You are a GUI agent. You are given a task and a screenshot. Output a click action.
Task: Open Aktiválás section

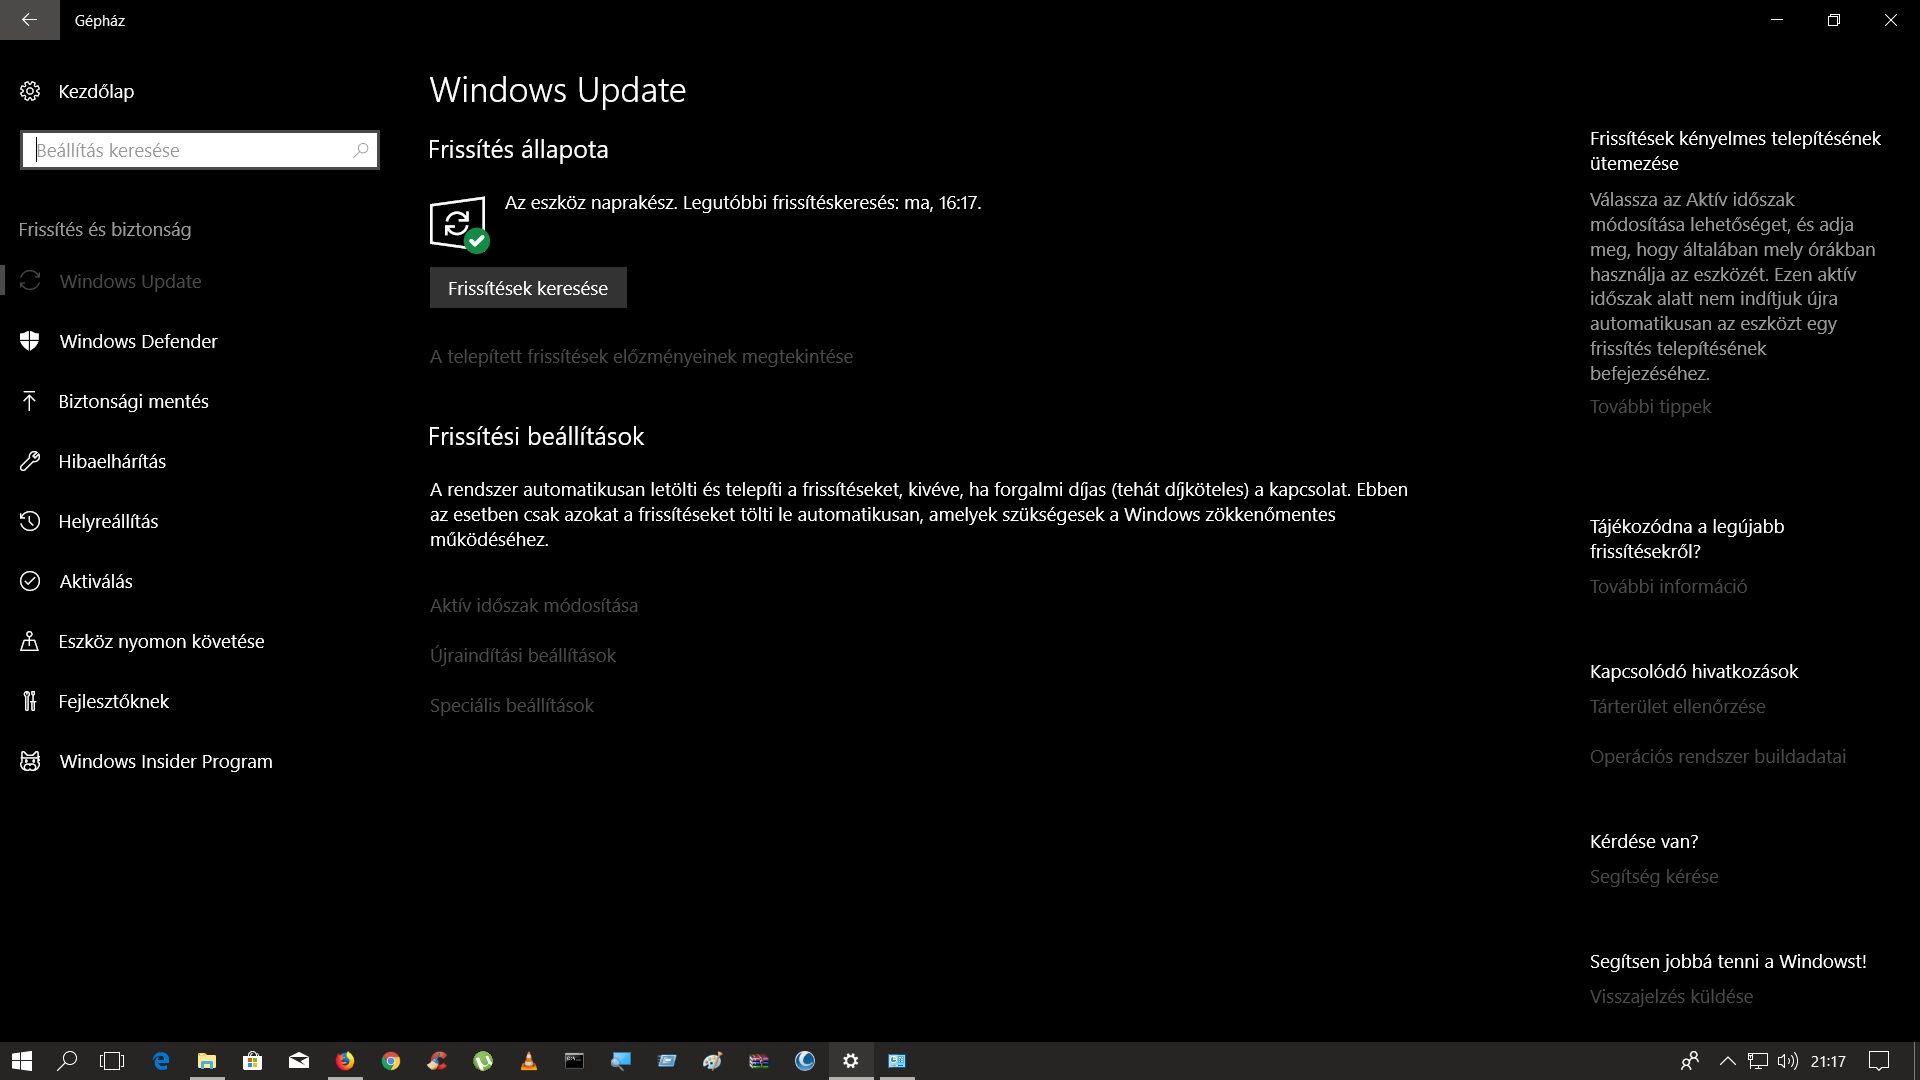click(x=190, y=581)
